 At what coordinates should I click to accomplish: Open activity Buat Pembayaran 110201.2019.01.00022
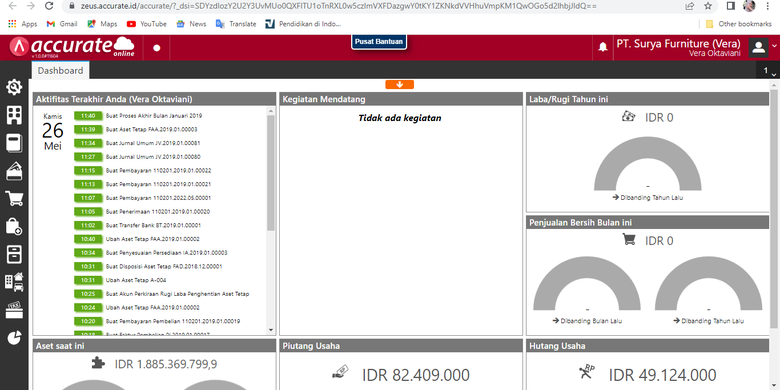[x=158, y=171]
